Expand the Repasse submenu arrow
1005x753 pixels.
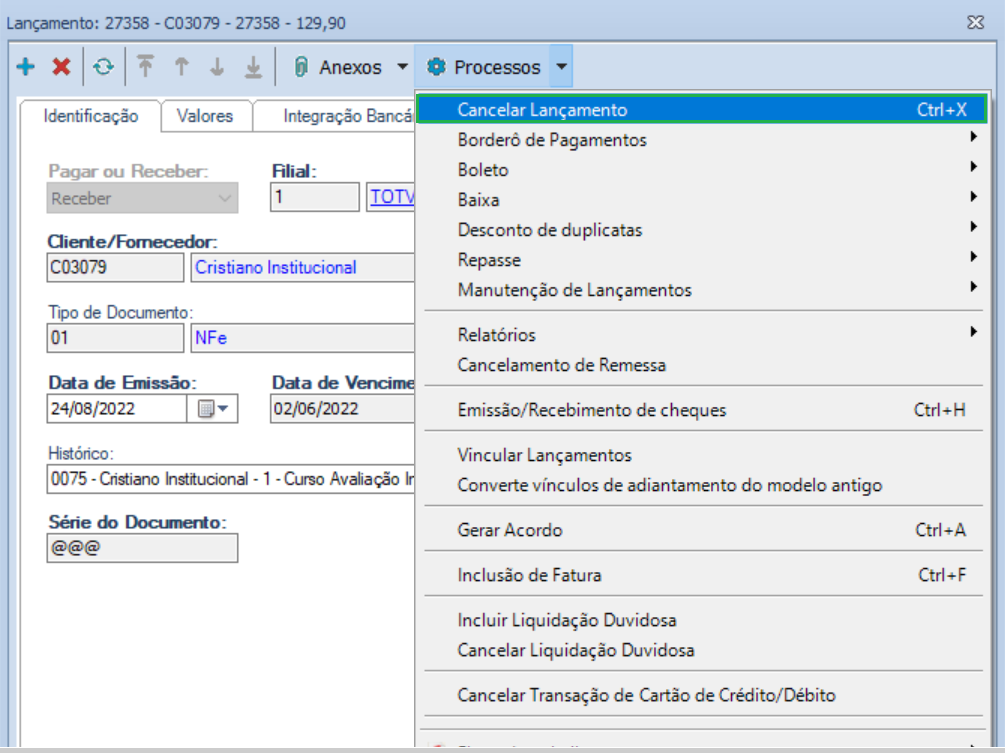click(x=973, y=257)
